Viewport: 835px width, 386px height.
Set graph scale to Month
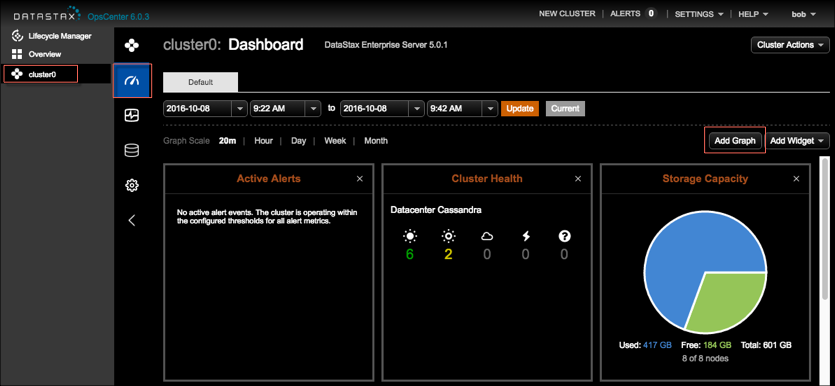coord(376,141)
